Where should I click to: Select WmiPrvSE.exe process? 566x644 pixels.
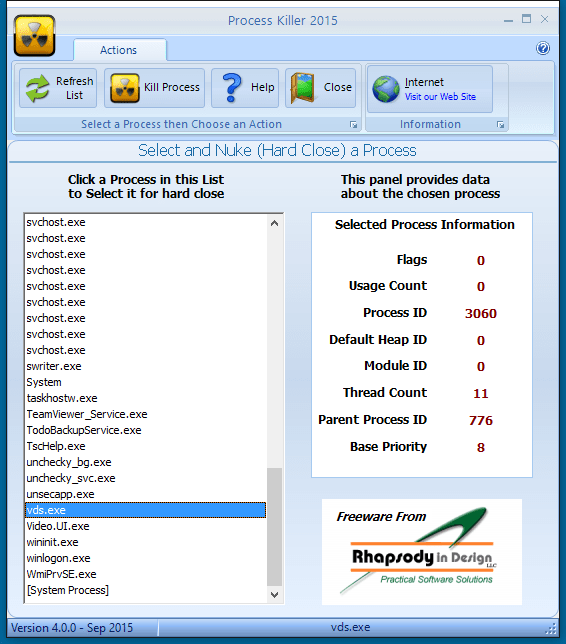(x=145, y=575)
